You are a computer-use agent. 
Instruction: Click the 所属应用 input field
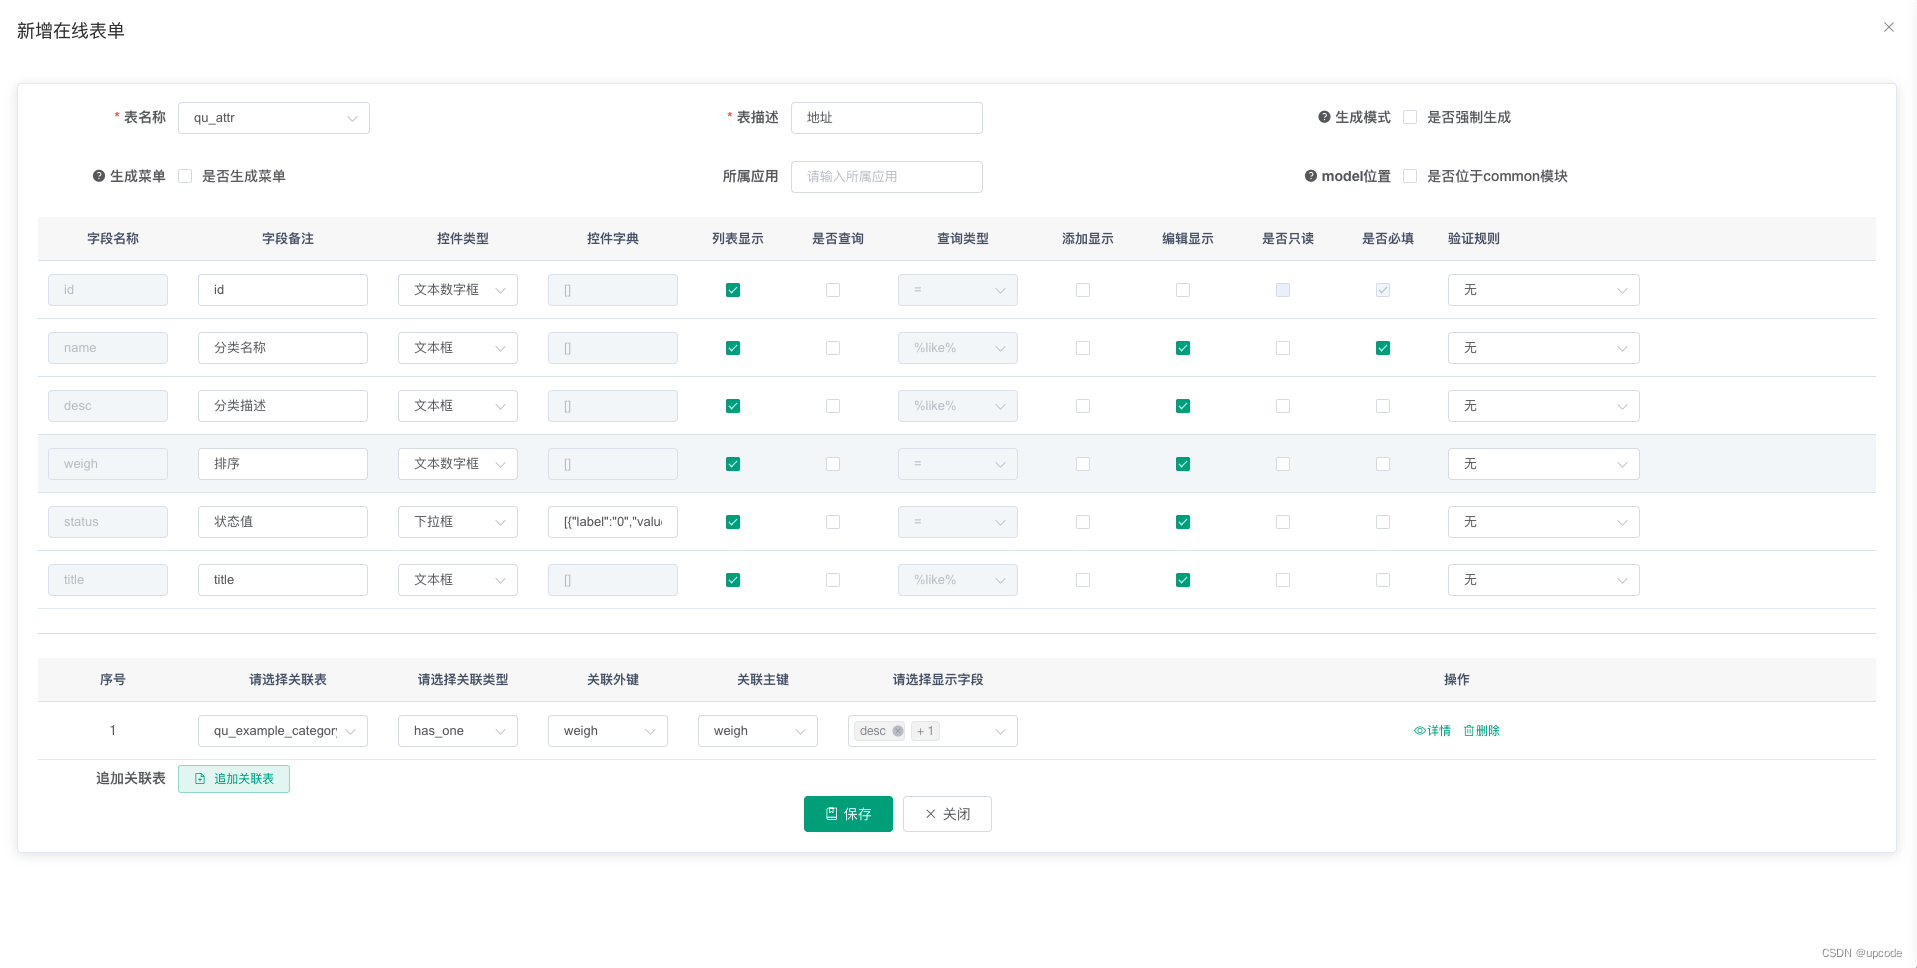click(886, 176)
